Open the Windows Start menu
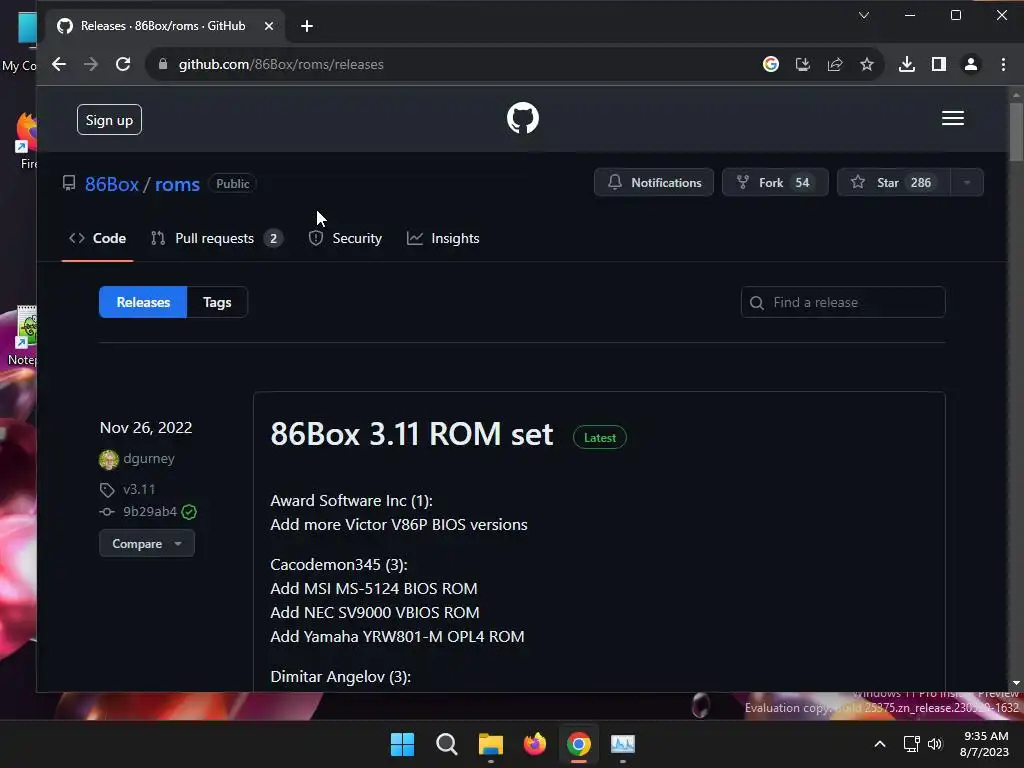Viewport: 1024px width, 768px height. pyautogui.click(x=402, y=744)
